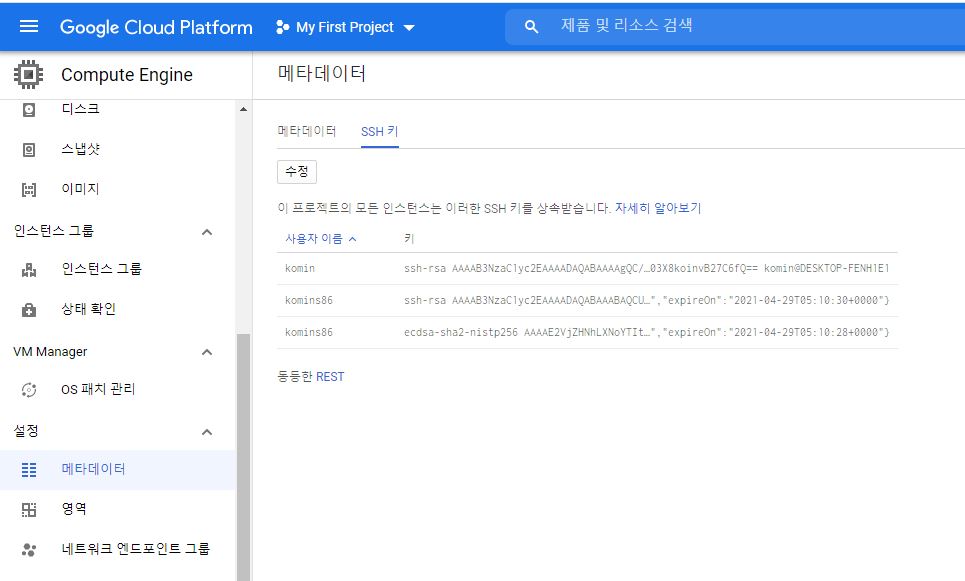This screenshot has height=581, width=965.
Task: Select the komin ssh-rsa key text
Action: (x=646, y=268)
